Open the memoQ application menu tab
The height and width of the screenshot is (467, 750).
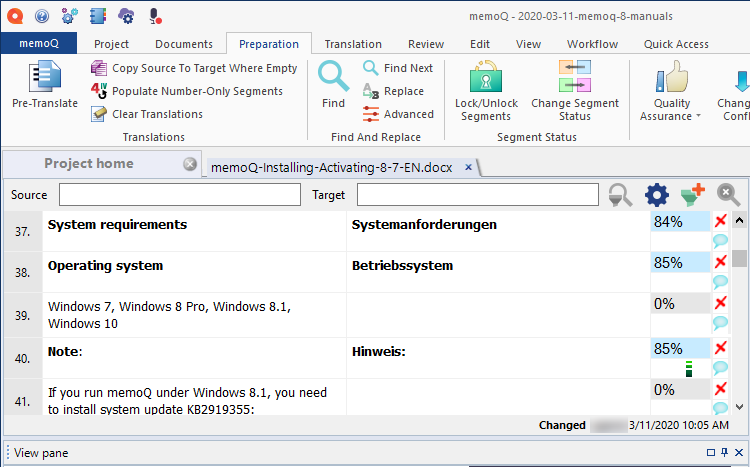pyautogui.click(x=39, y=44)
